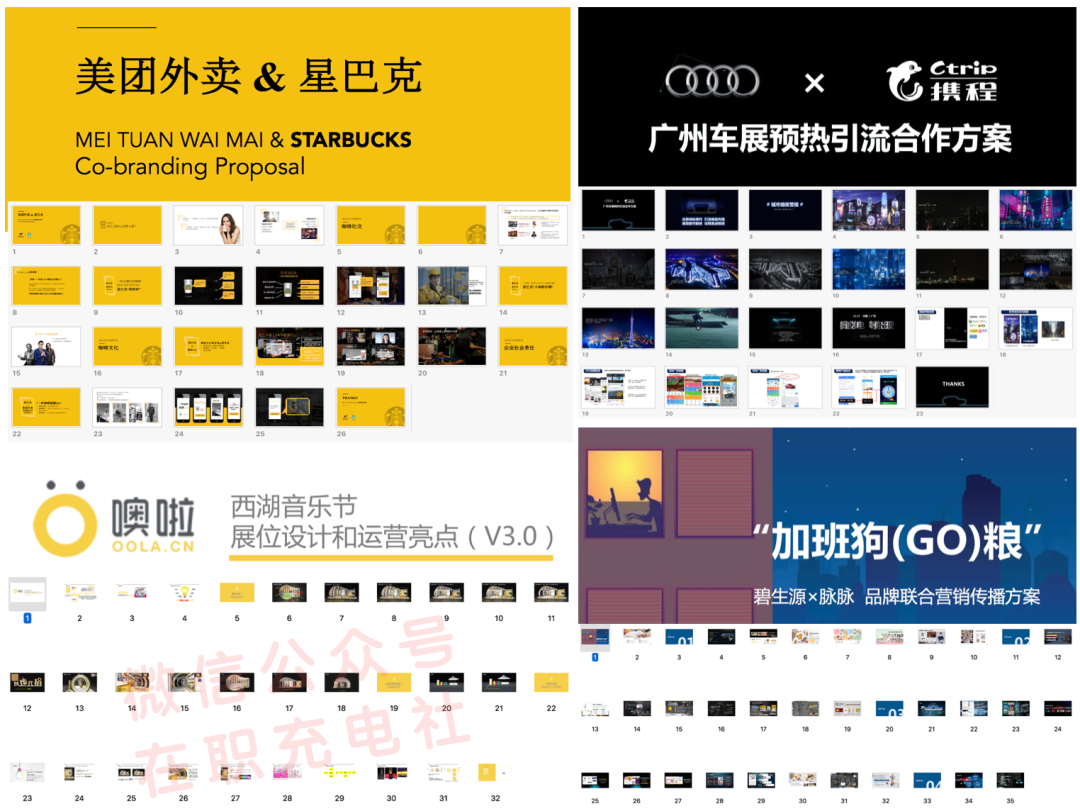The image size is (1080, 811).
Task: Open slide 16 in the Audi Ctrip deck
Action: click(868, 327)
